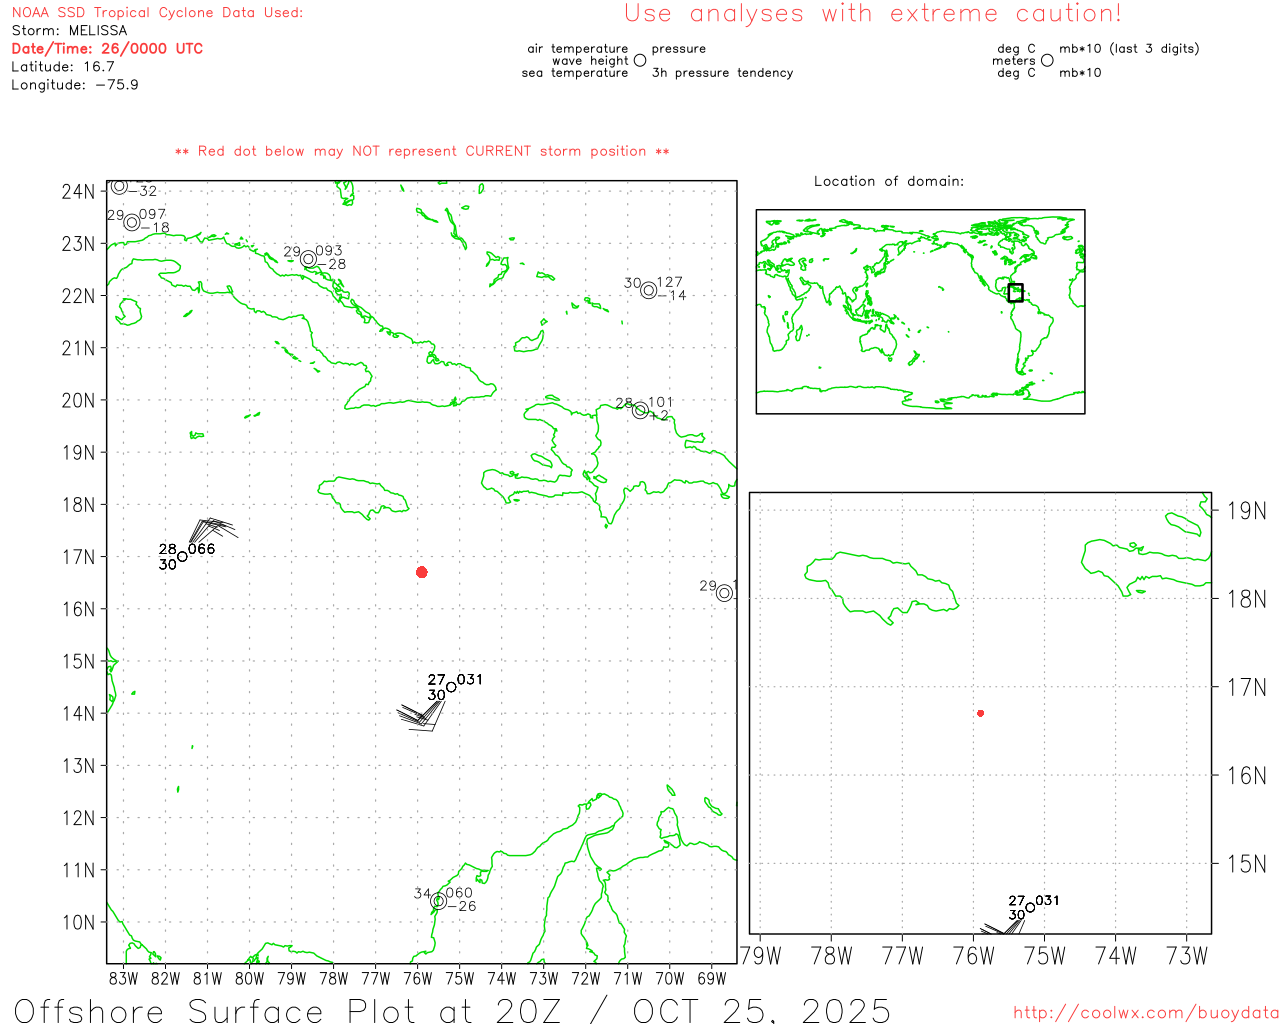Click the legend circle next to meters
1280x1024 pixels.
tap(1047, 60)
